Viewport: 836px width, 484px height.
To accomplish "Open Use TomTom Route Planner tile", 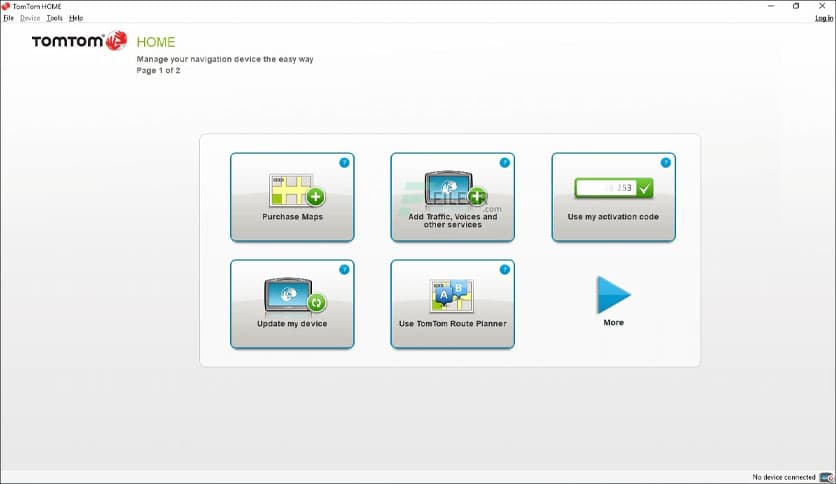I will [453, 304].
